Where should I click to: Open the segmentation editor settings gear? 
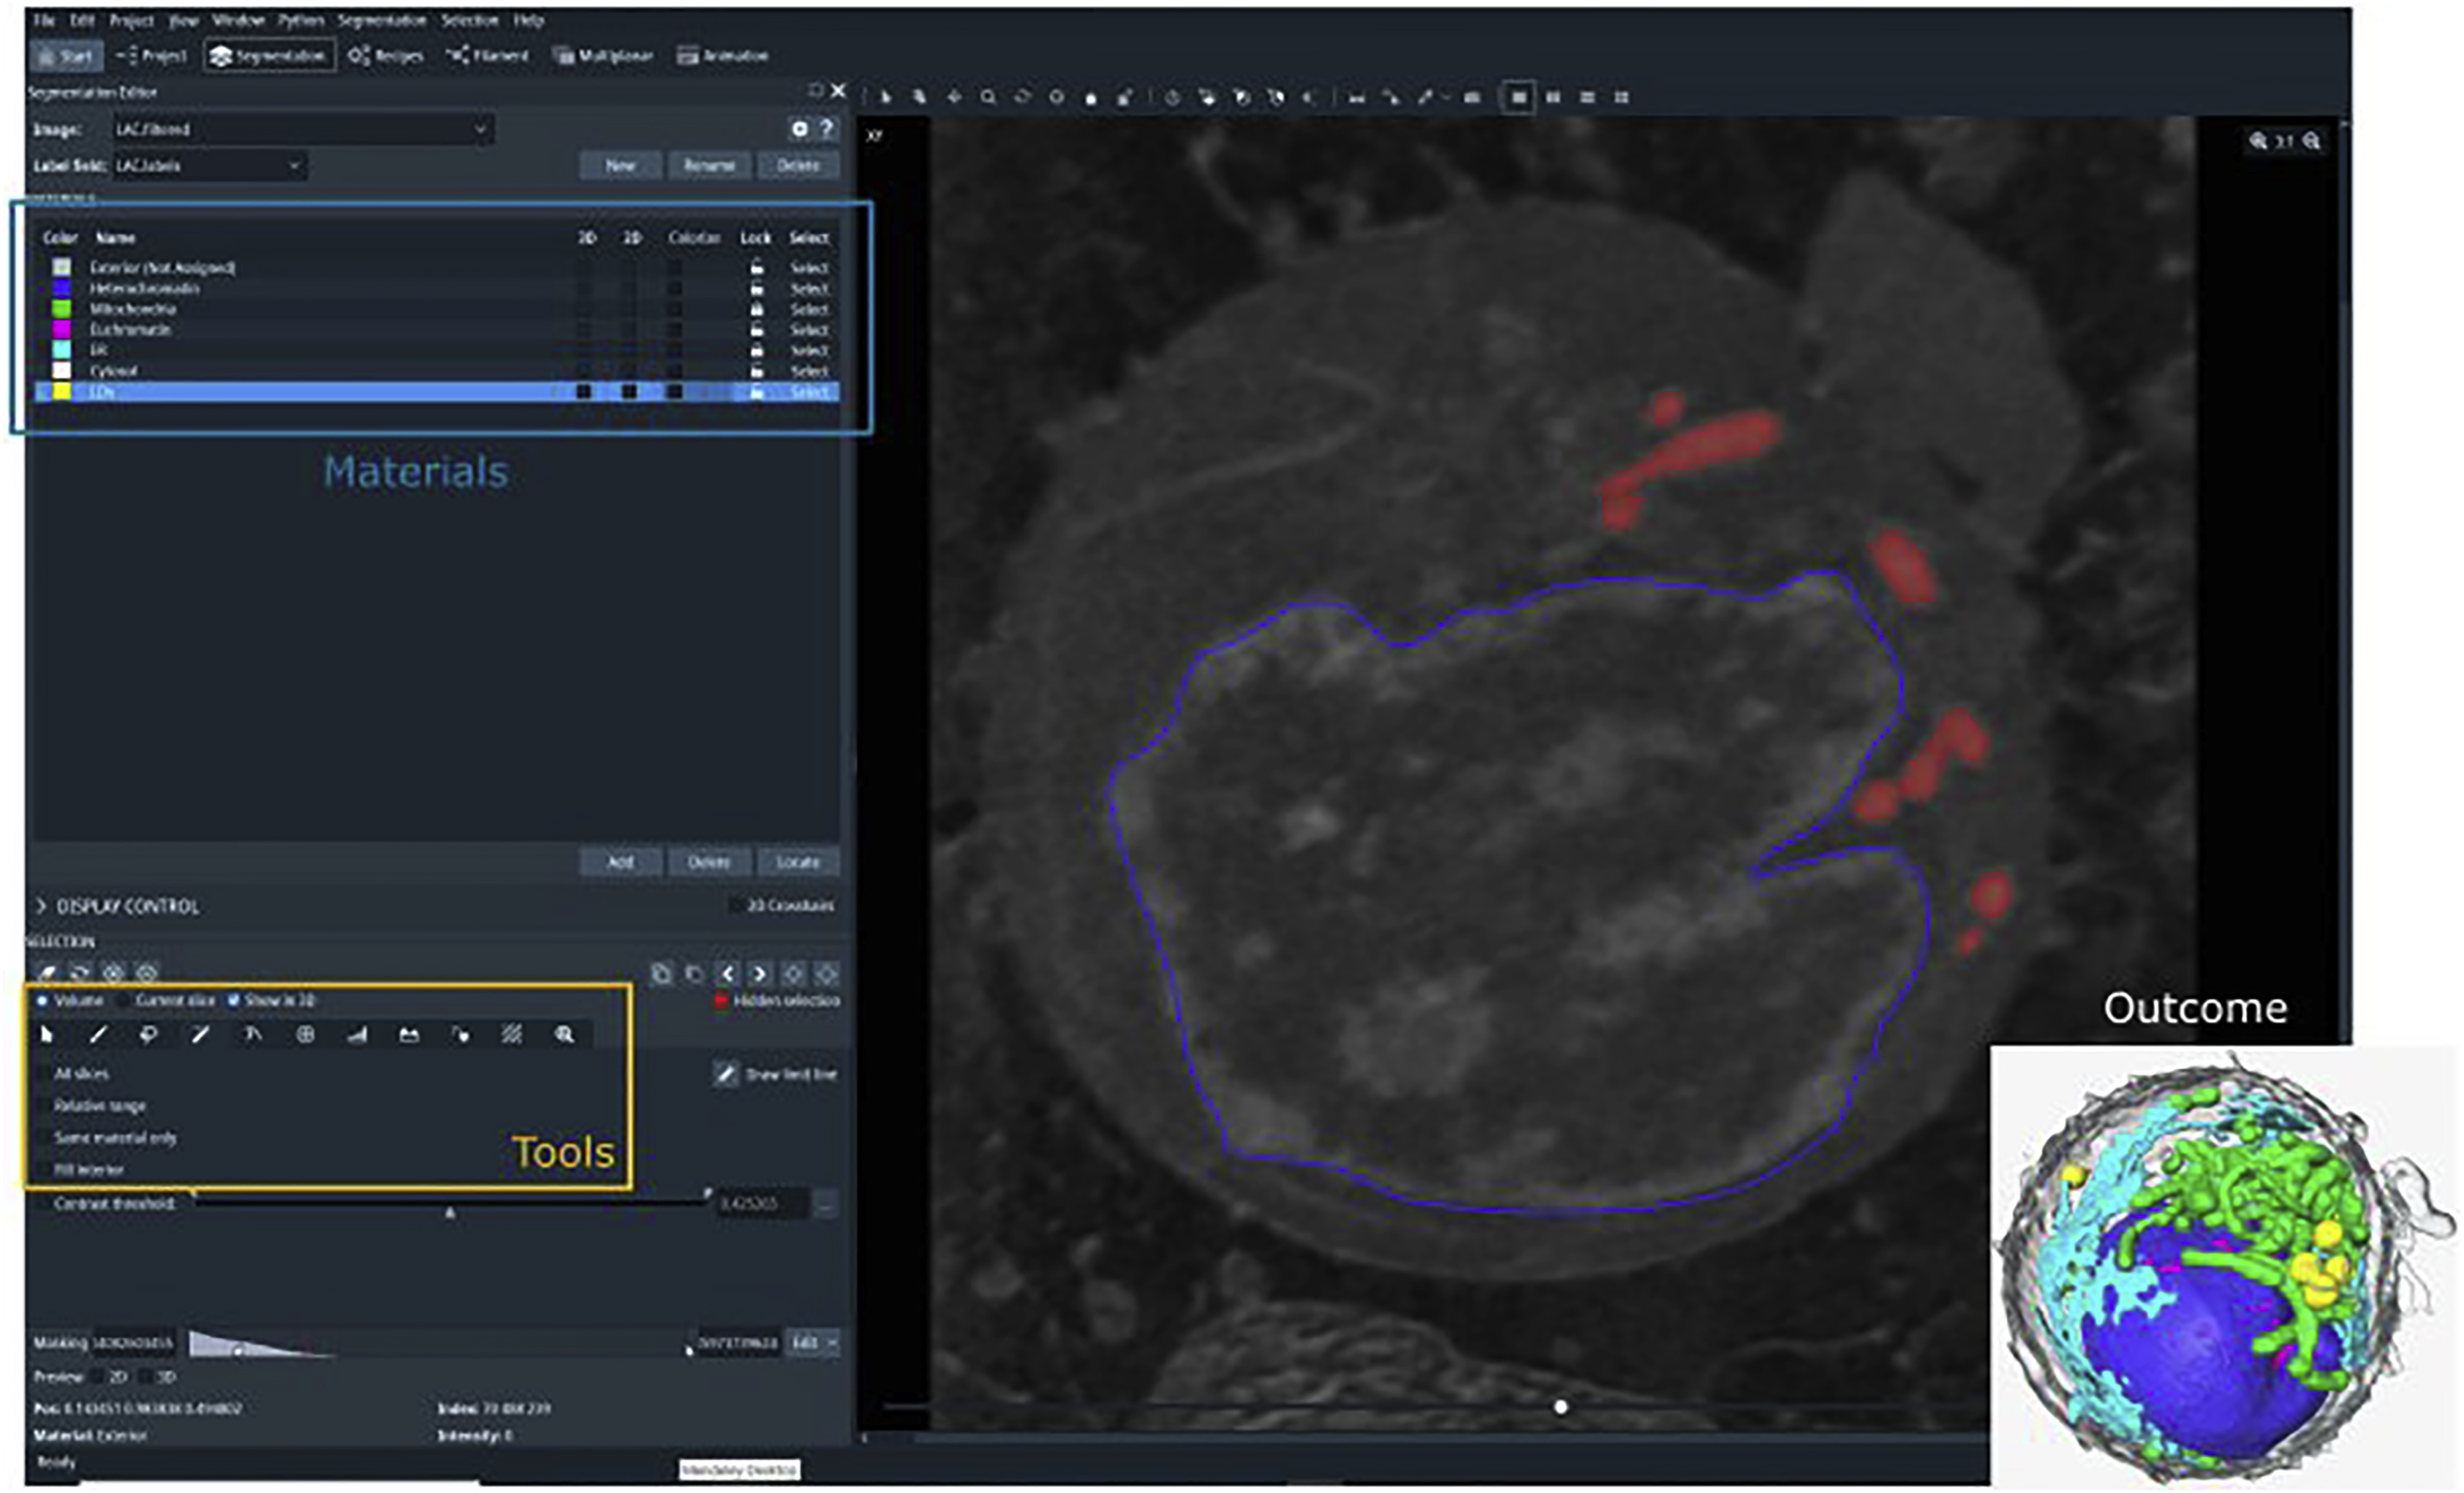coord(799,128)
